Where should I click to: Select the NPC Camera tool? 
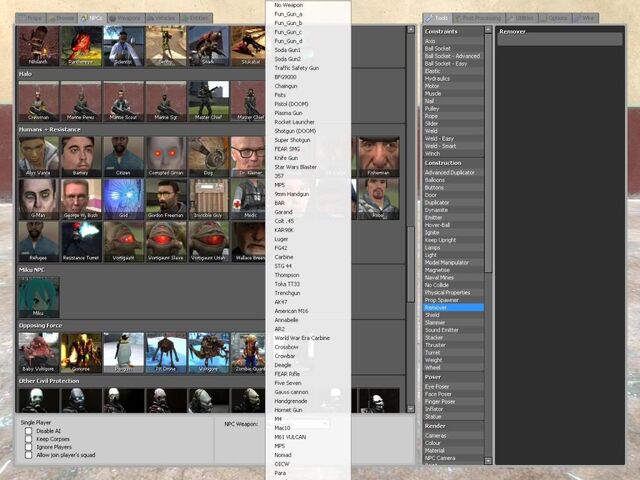point(454,458)
